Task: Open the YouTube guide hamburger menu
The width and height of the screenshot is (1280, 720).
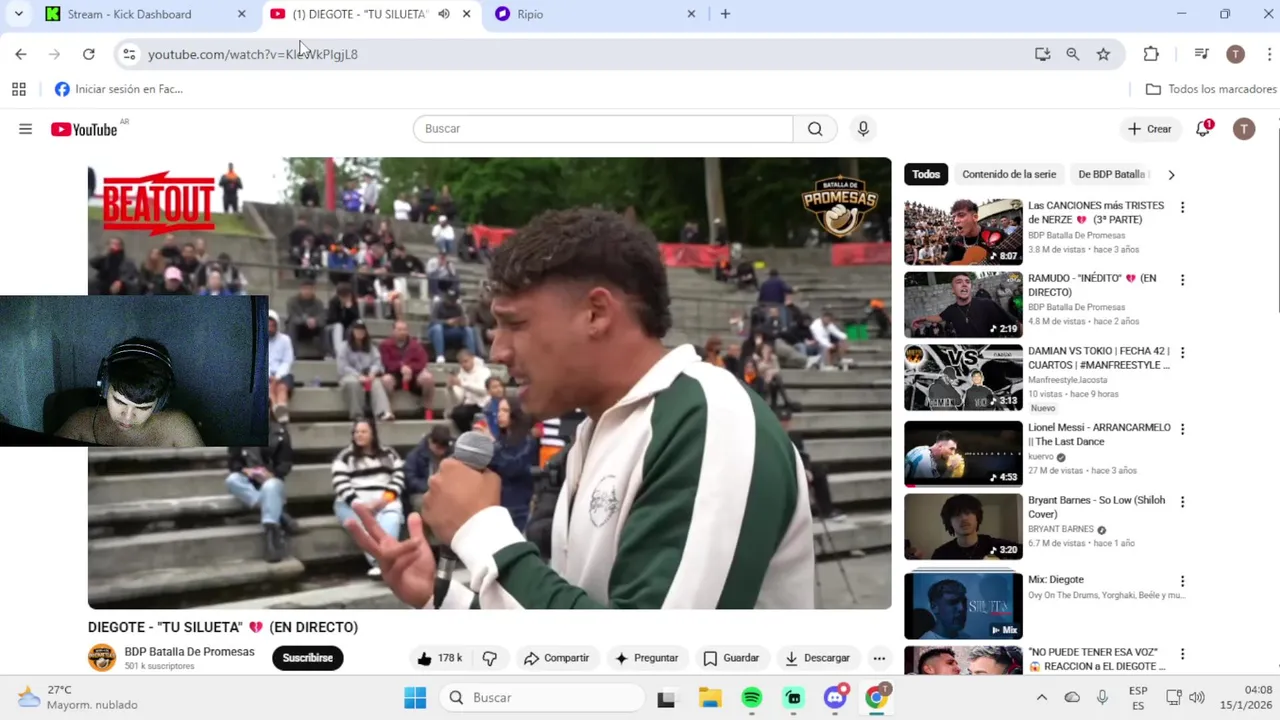Action: pyautogui.click(x=25, y=129)
